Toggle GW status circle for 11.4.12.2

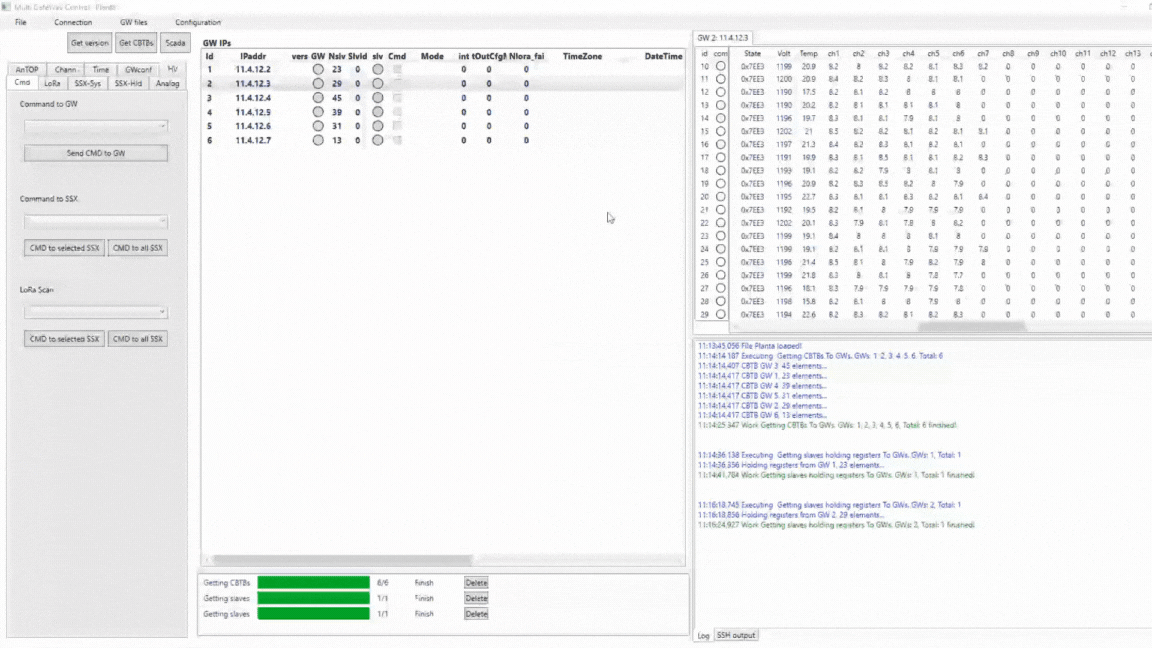(318, 69)
